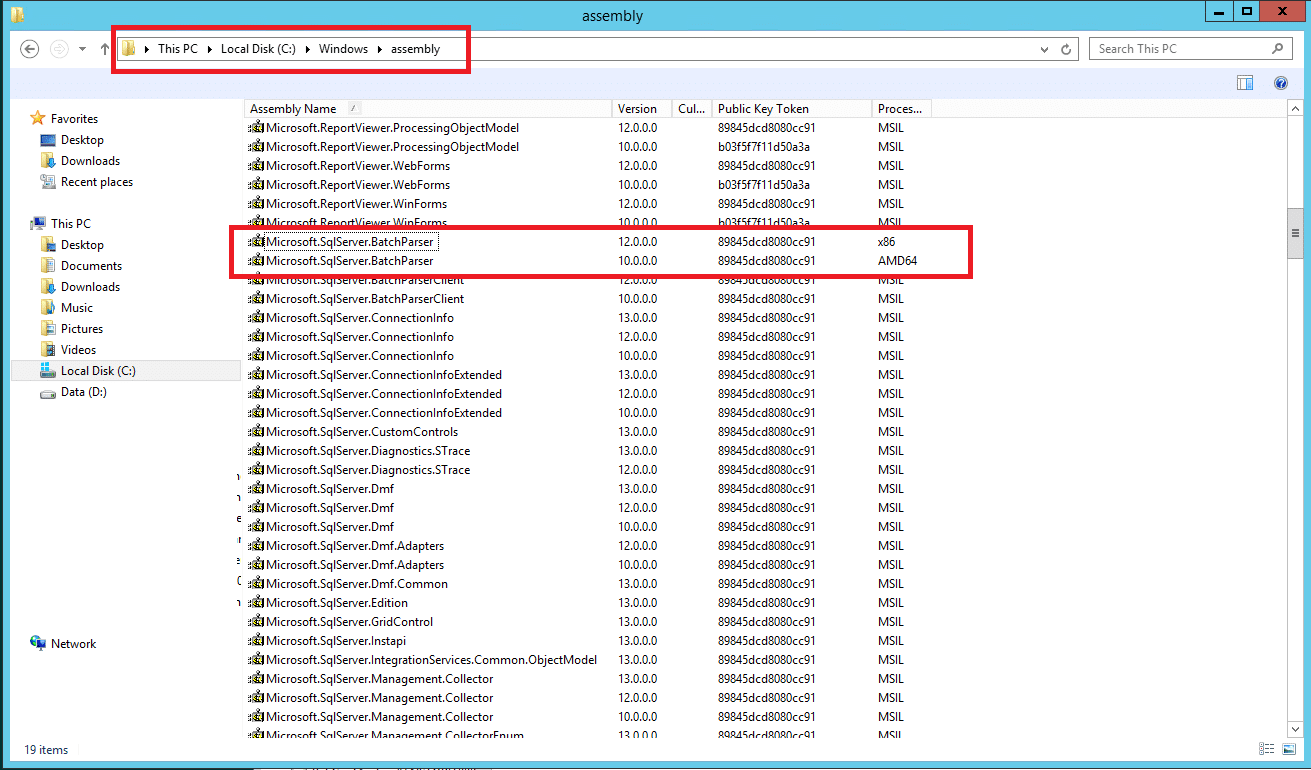
Task: Click icon of Microsoft.SqlServer.GridControl assembly
Action: 256,622
